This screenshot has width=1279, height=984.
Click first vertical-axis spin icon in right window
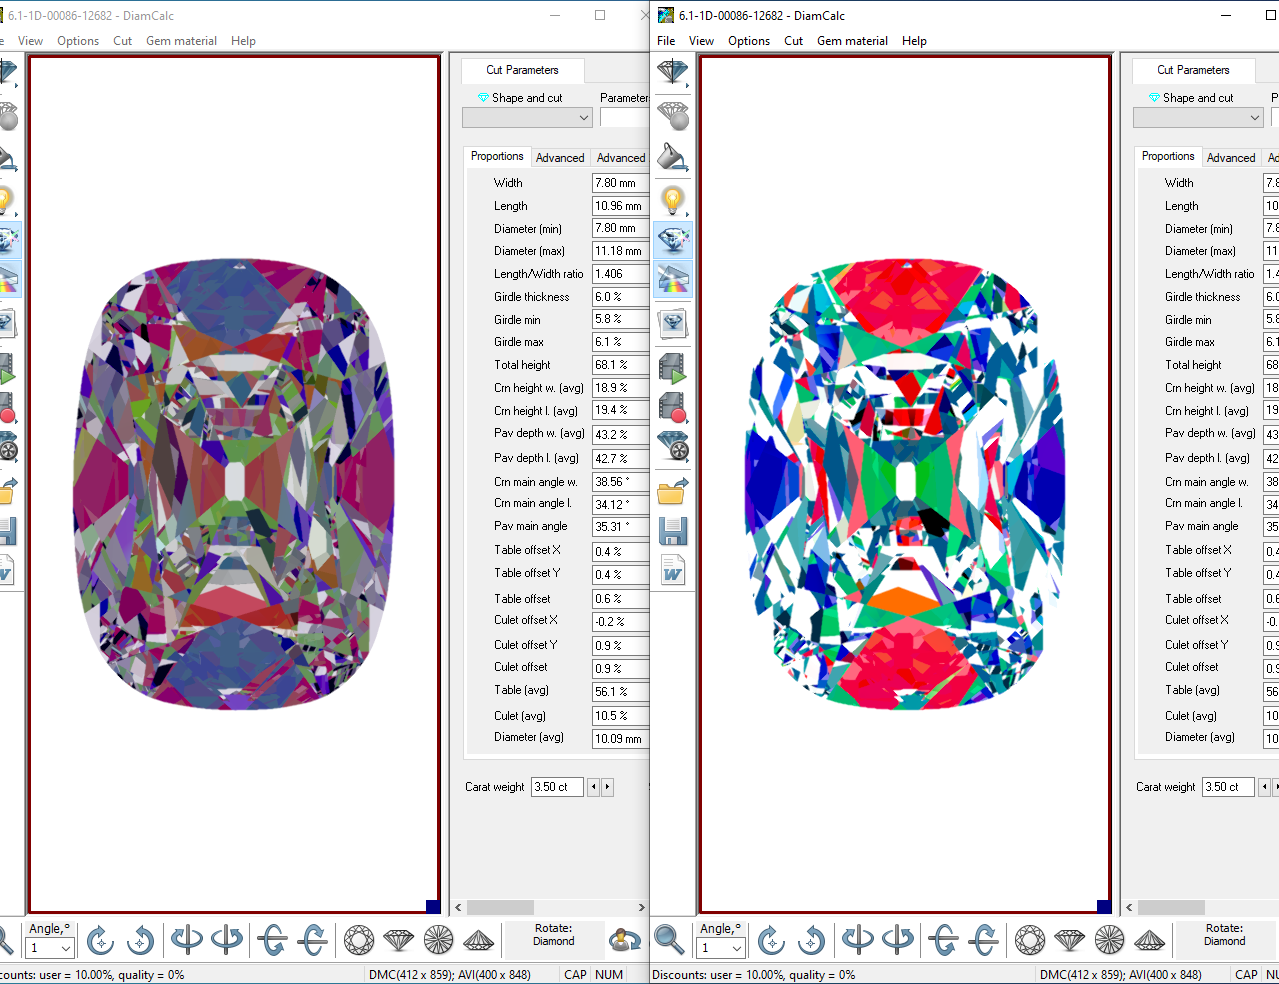pos(858,940)
